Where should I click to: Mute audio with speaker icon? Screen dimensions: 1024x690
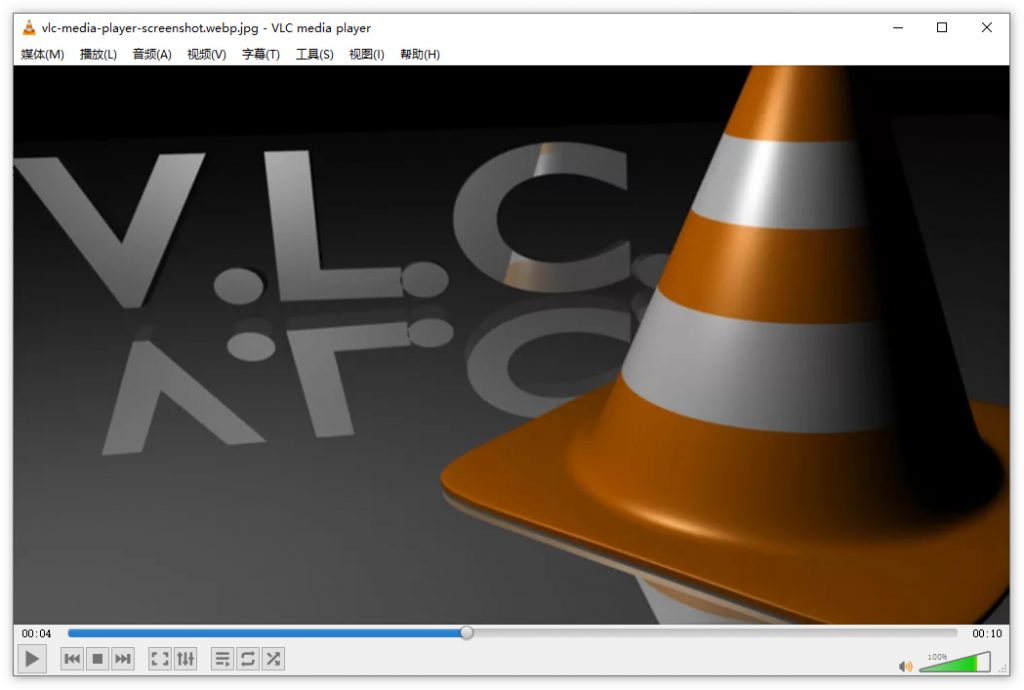[905, 666]
